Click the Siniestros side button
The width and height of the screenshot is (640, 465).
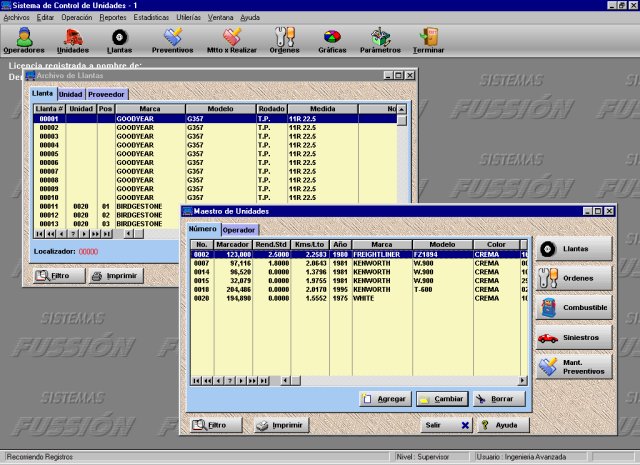(x=573, y=338)
